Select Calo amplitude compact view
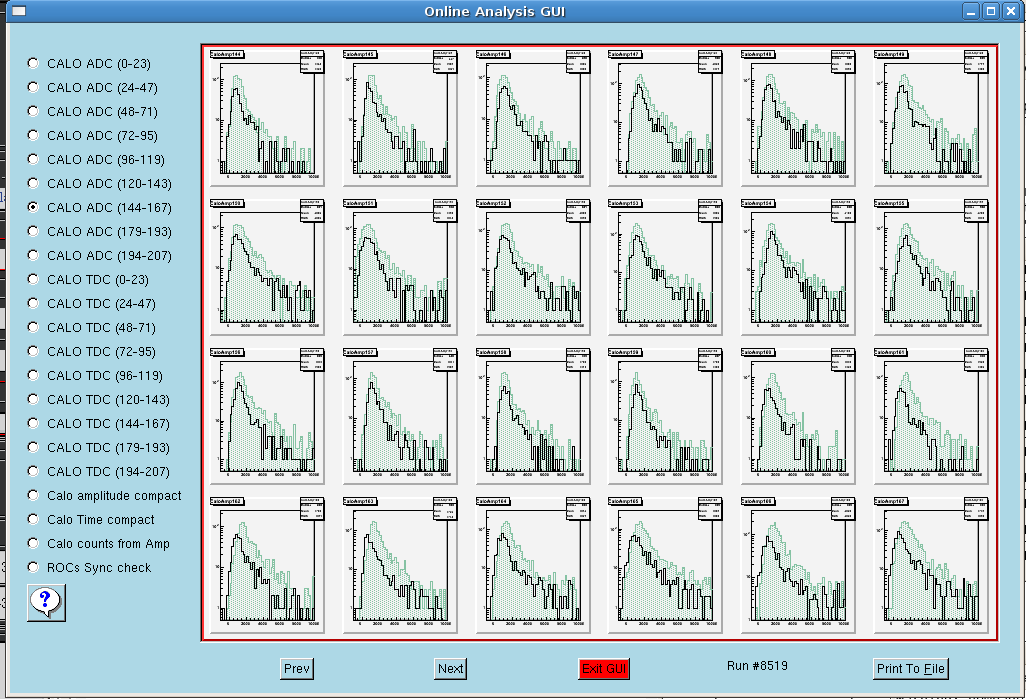 pyautogui.click(x=33, y=495)
